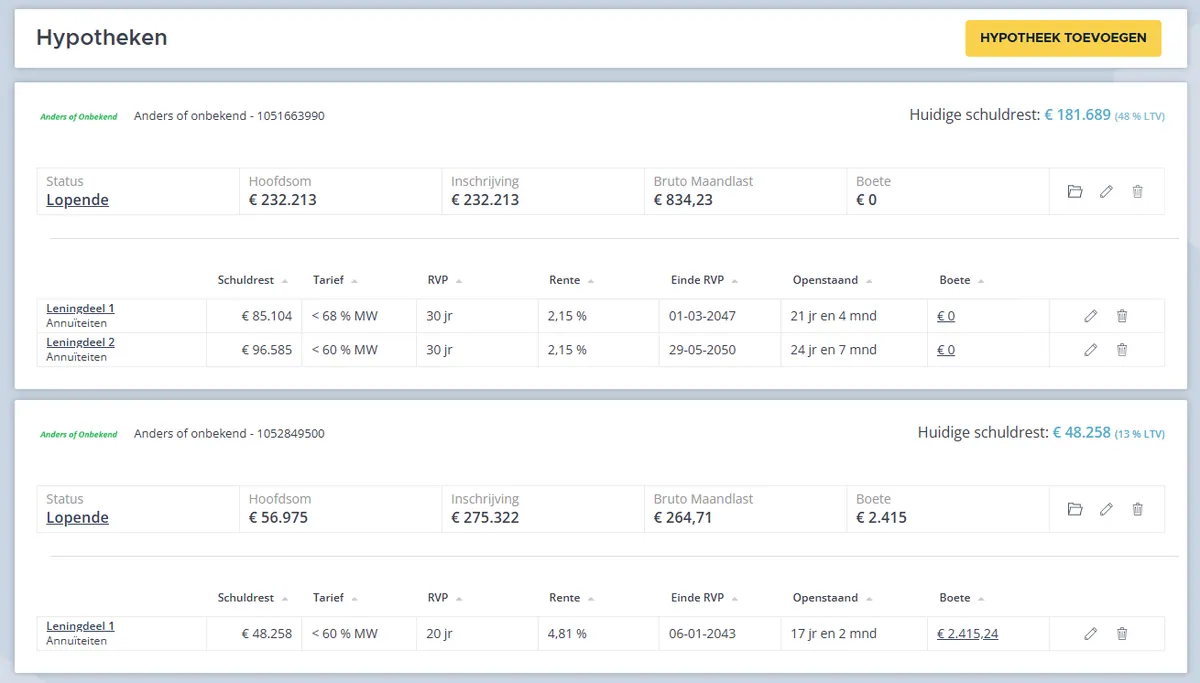
Task: Edit the € 85.104 Leningdeel 1 row
Action: pos(1091,316)
